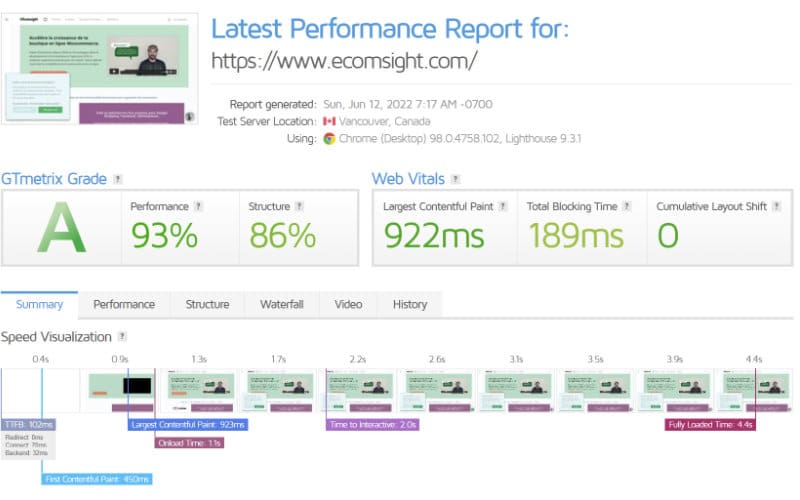Click the 93% Performance score

(164, 236)
